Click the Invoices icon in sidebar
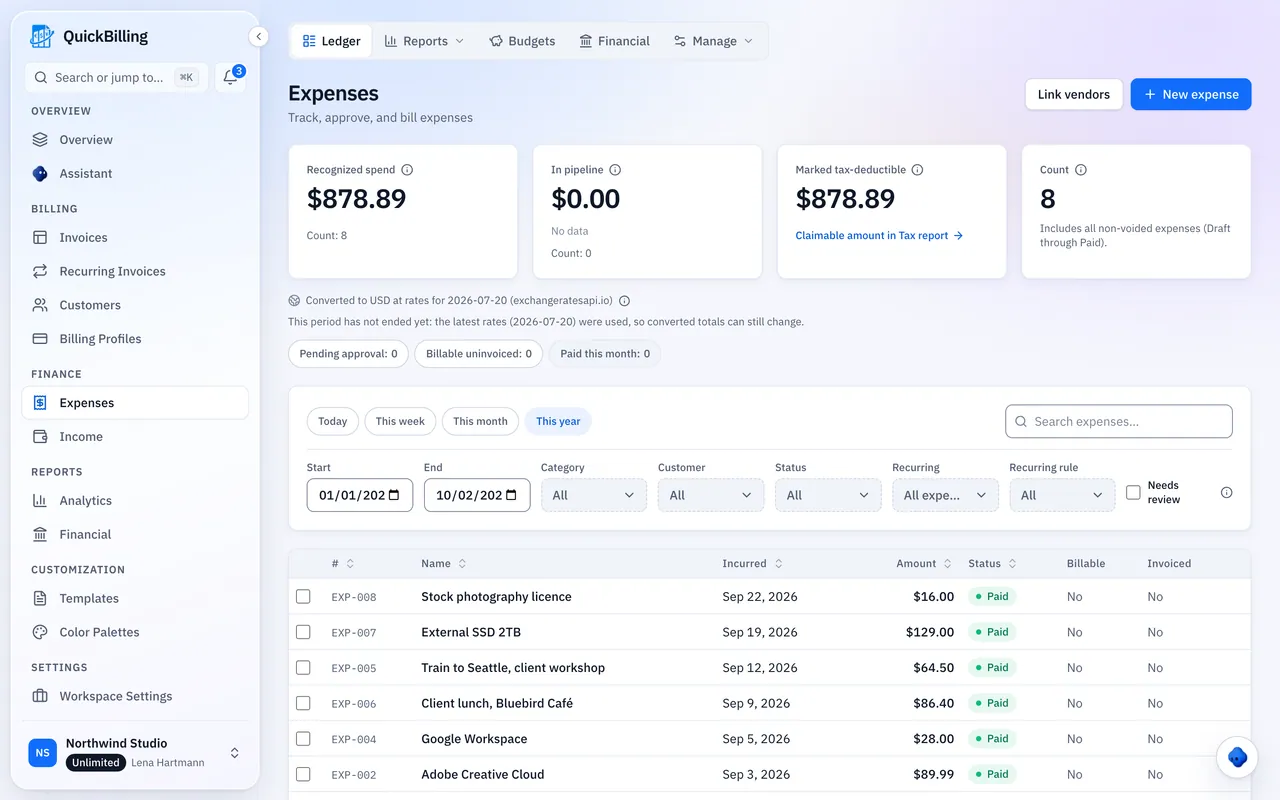 click(40, 238)
